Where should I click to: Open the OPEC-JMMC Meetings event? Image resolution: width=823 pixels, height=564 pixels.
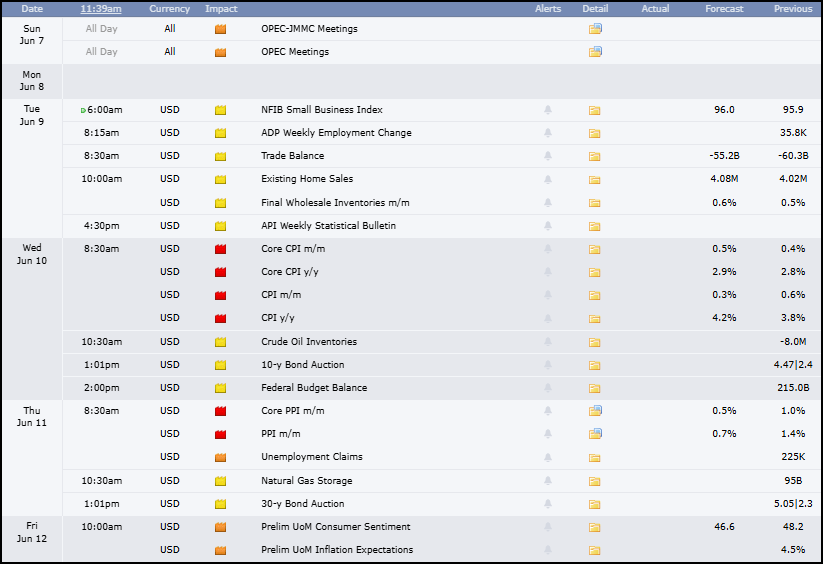(309, 29)
